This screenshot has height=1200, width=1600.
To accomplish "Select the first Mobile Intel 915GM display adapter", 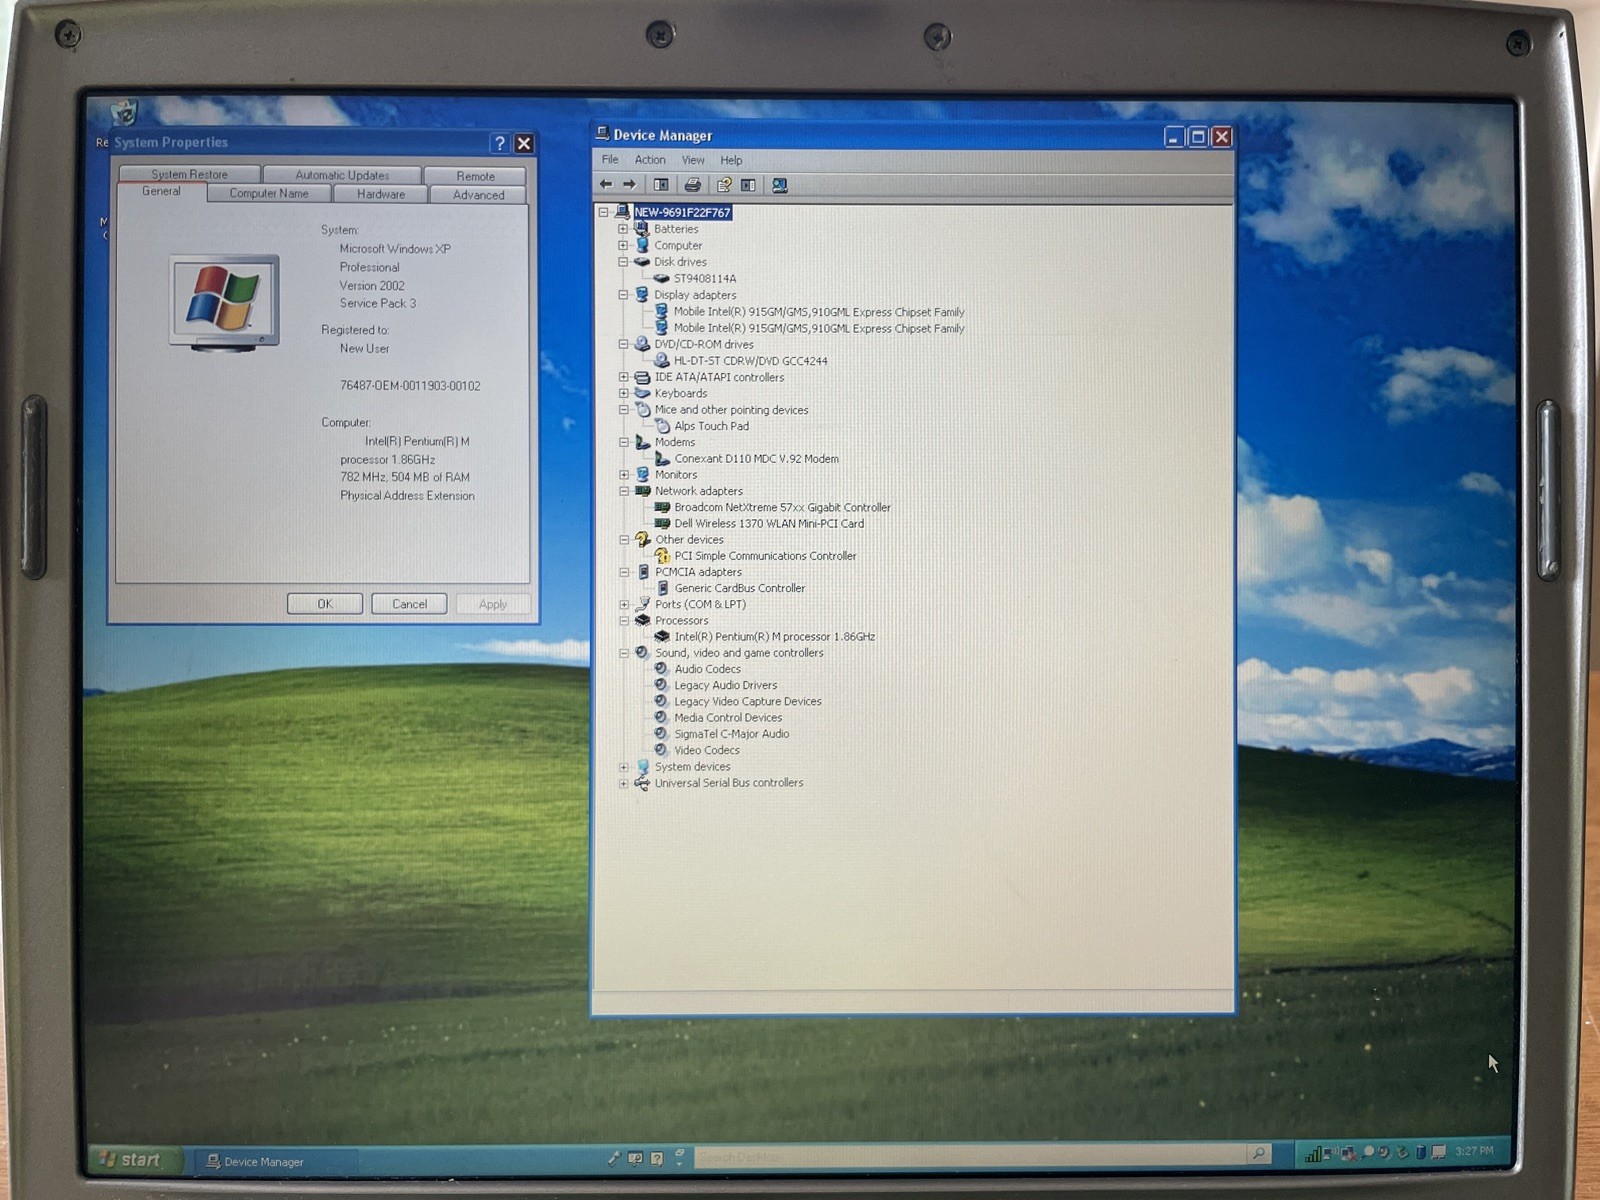I will coord(818,312).
